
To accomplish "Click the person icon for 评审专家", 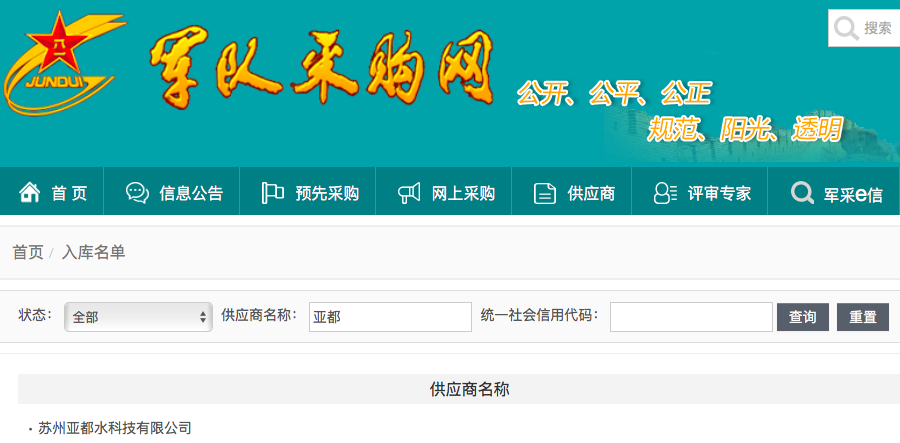I will (x=665, y=193).
